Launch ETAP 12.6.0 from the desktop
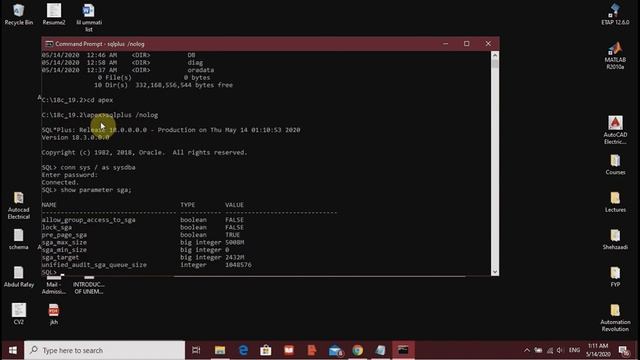This screenshot has height=360, width=640. tap(615, 14)
